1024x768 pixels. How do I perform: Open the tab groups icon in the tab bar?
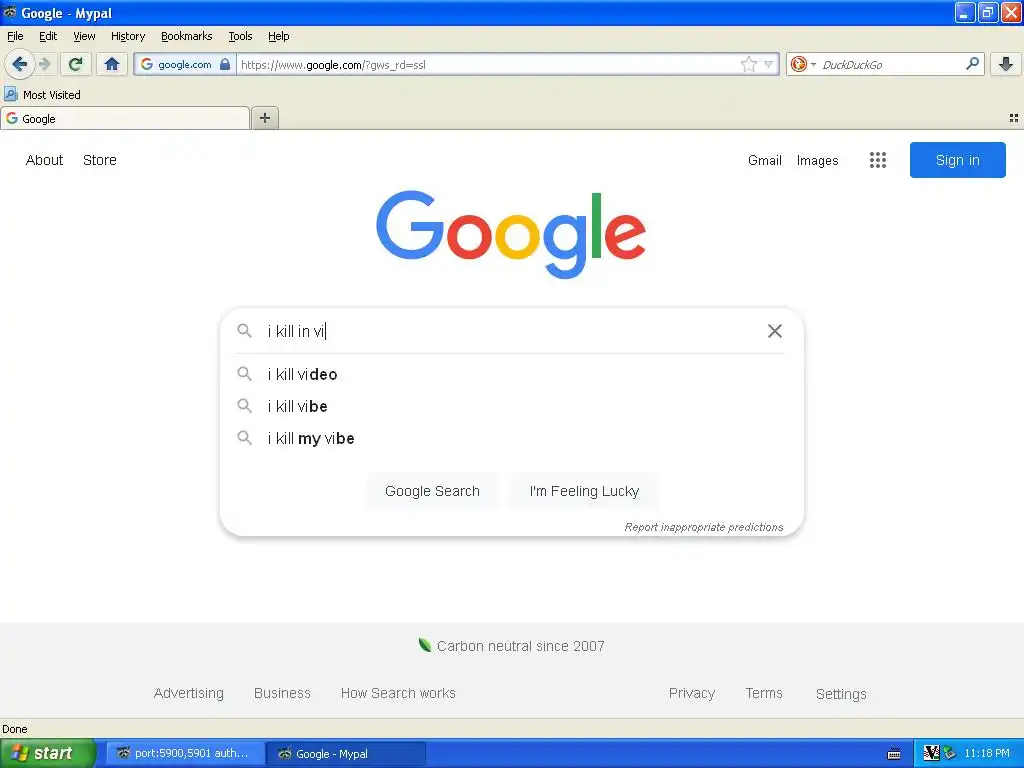(x=1014, y=118)
